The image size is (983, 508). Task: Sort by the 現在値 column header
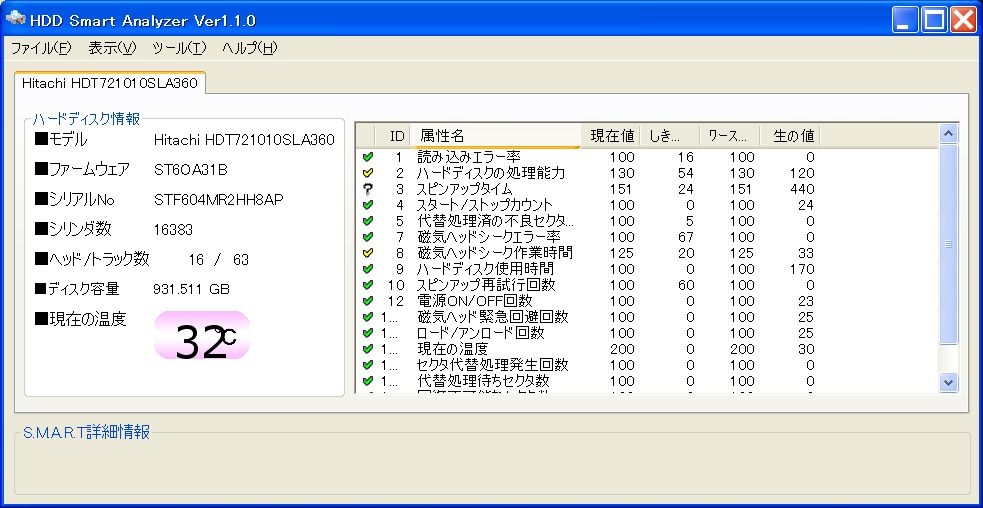coord(611,135)
